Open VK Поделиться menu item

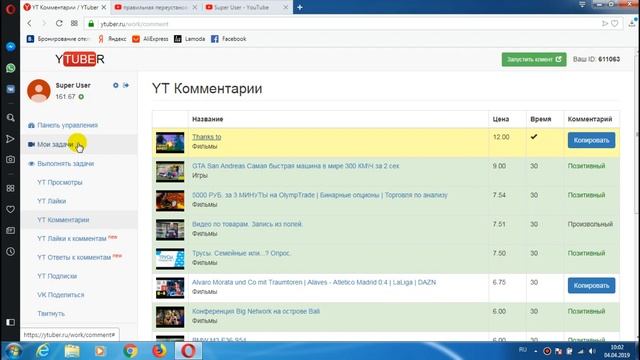(60, 295)
